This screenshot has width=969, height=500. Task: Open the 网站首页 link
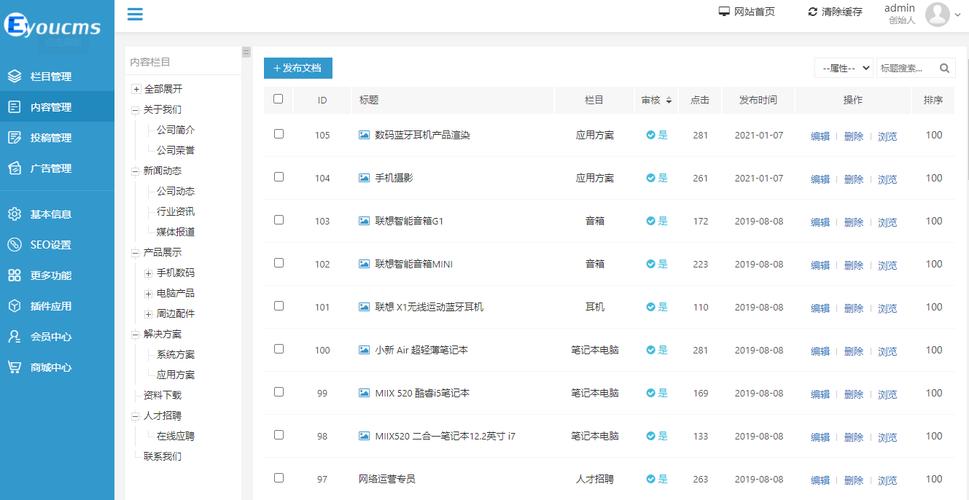click(x=747, y=12)
